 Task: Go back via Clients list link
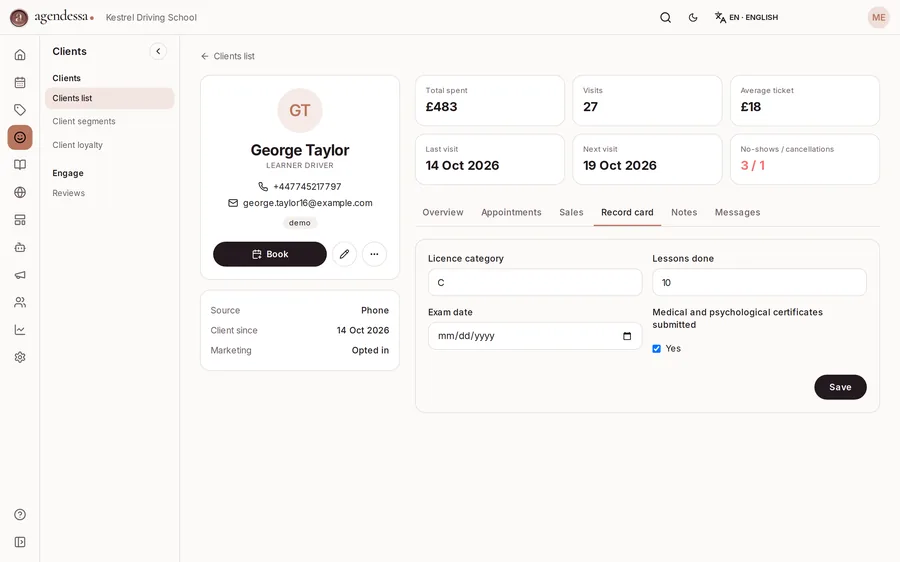(x=228, y=56)
